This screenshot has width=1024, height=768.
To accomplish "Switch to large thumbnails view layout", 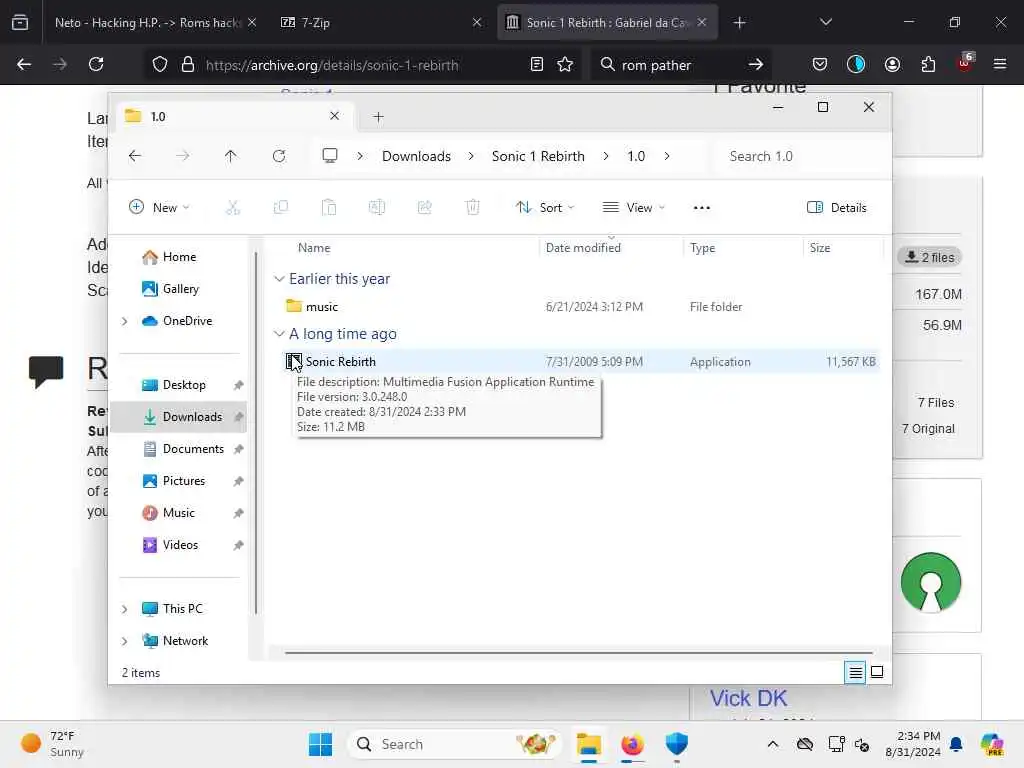I will (877, 672).
